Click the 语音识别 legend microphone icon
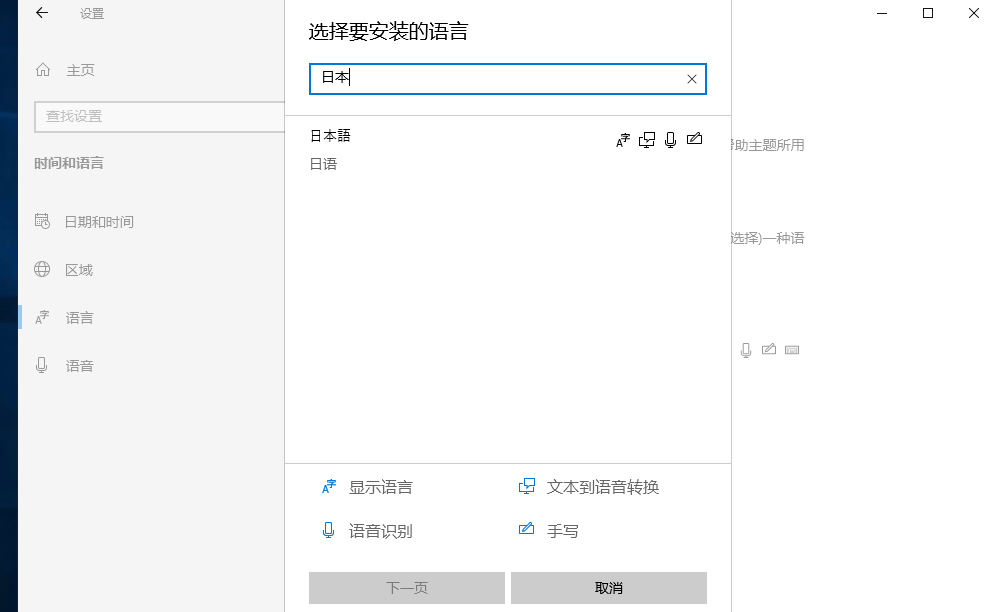984x612 pixels. pos(329,531)
